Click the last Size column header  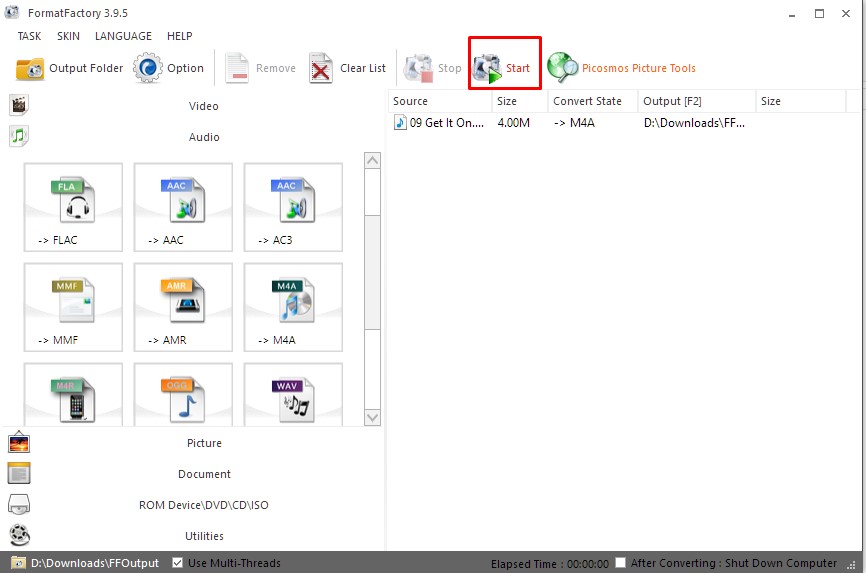pos(800,101)
